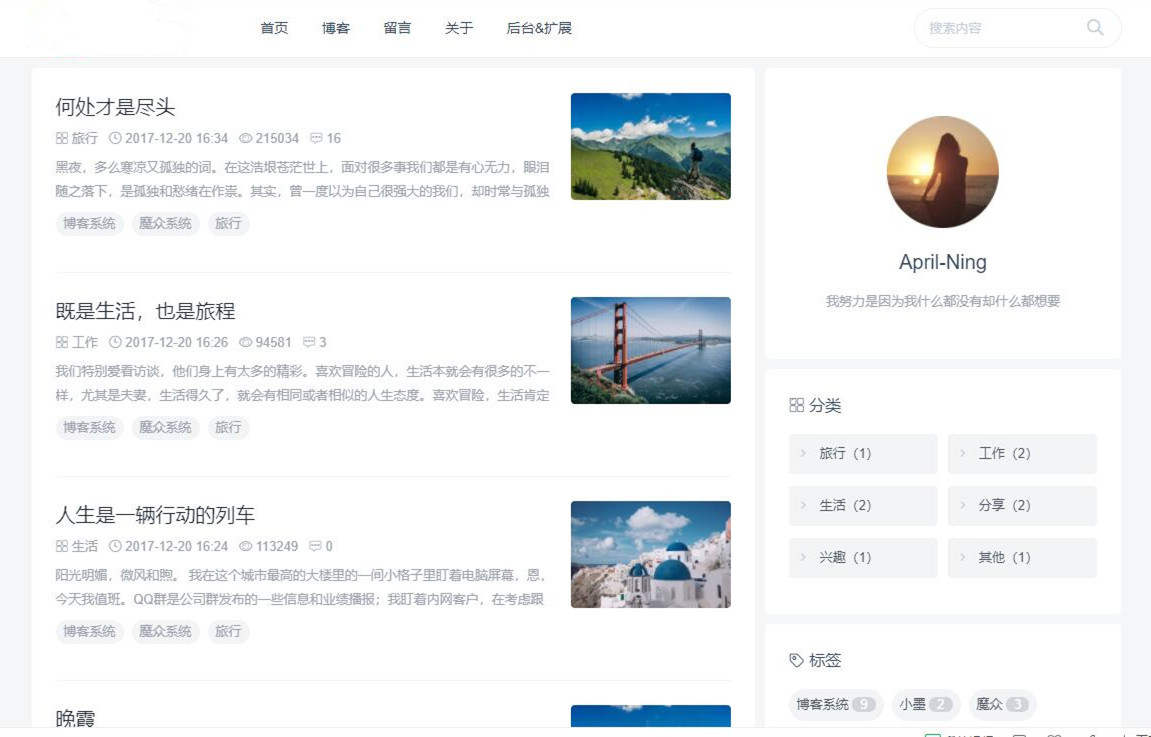Expand the 旅行 (1) category
1151x737 pixels.
(863, 454)
